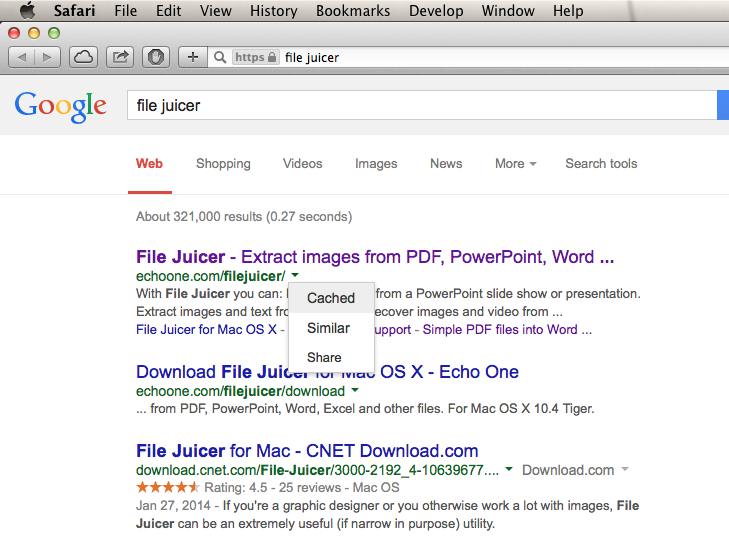Click the plus add bookmark button
The image size is (729, 541).
pos(192,58)
